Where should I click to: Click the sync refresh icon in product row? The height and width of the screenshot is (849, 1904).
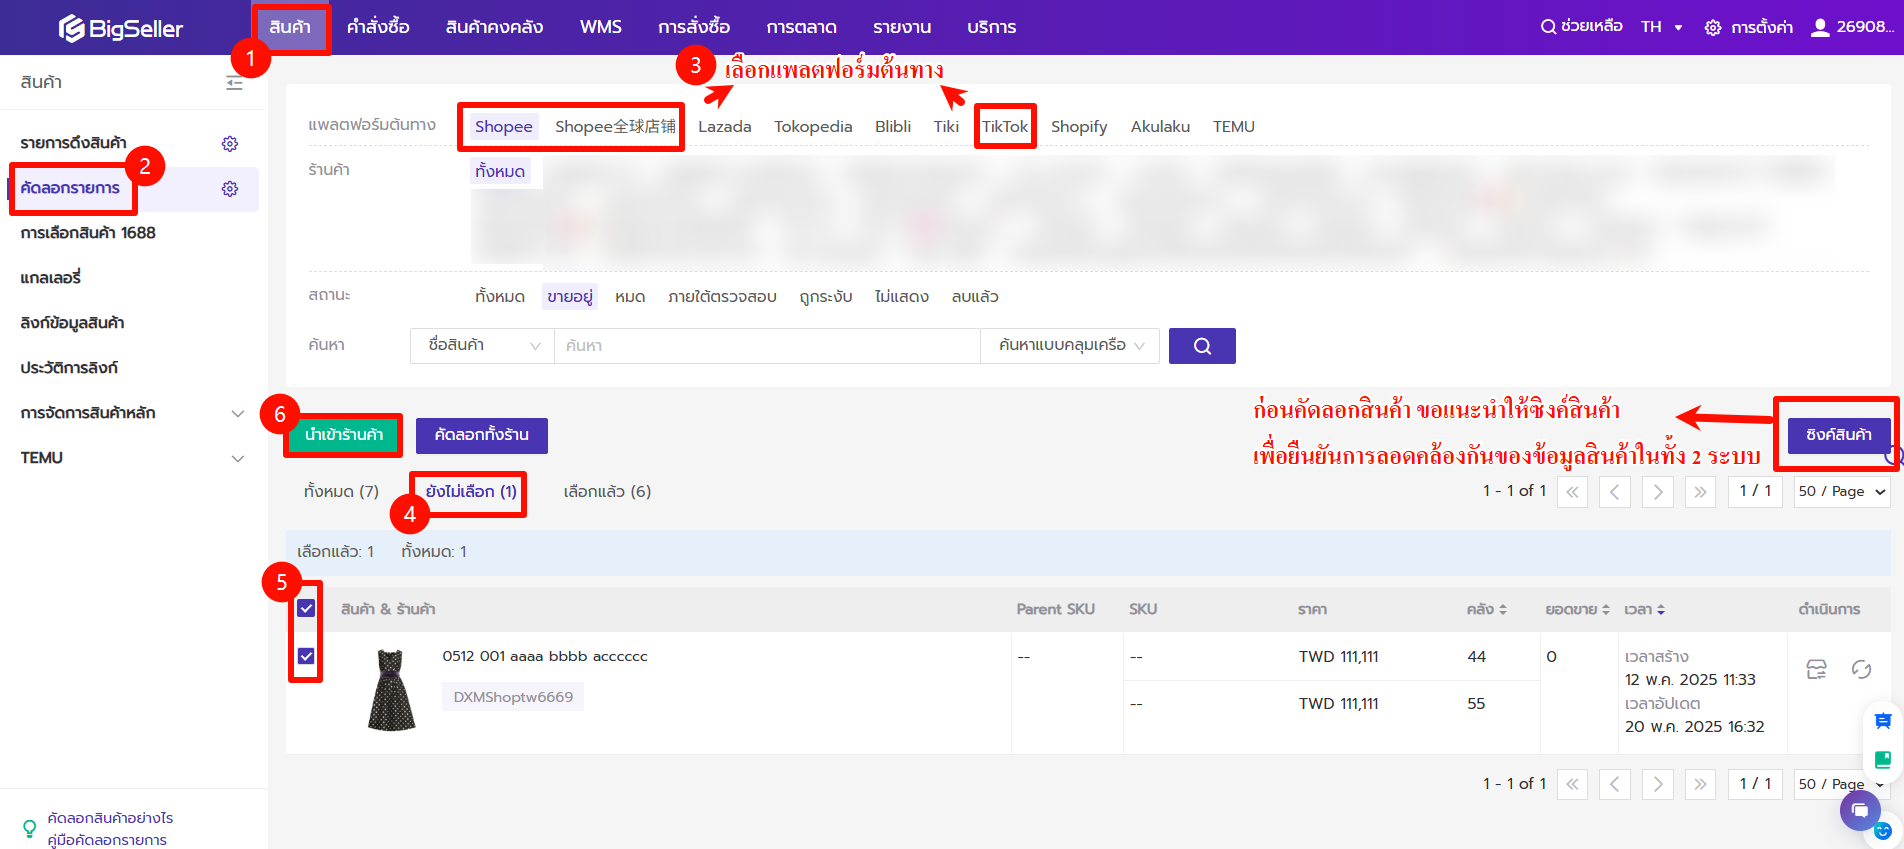coord(1861,669)
